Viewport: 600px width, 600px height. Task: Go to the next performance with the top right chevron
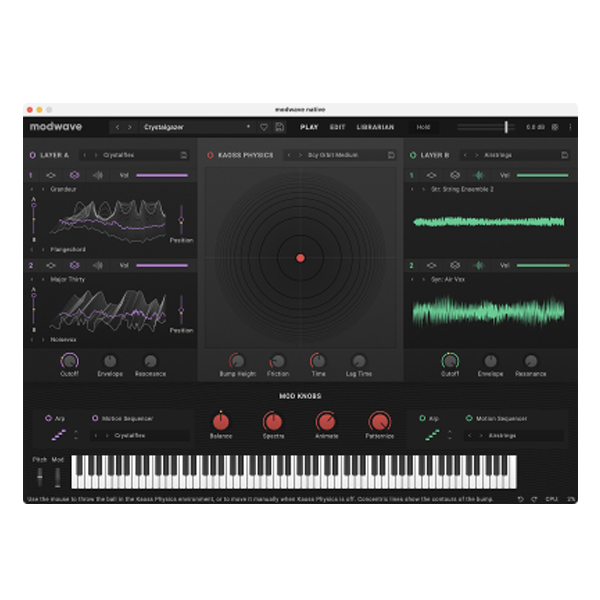[130, 127]
